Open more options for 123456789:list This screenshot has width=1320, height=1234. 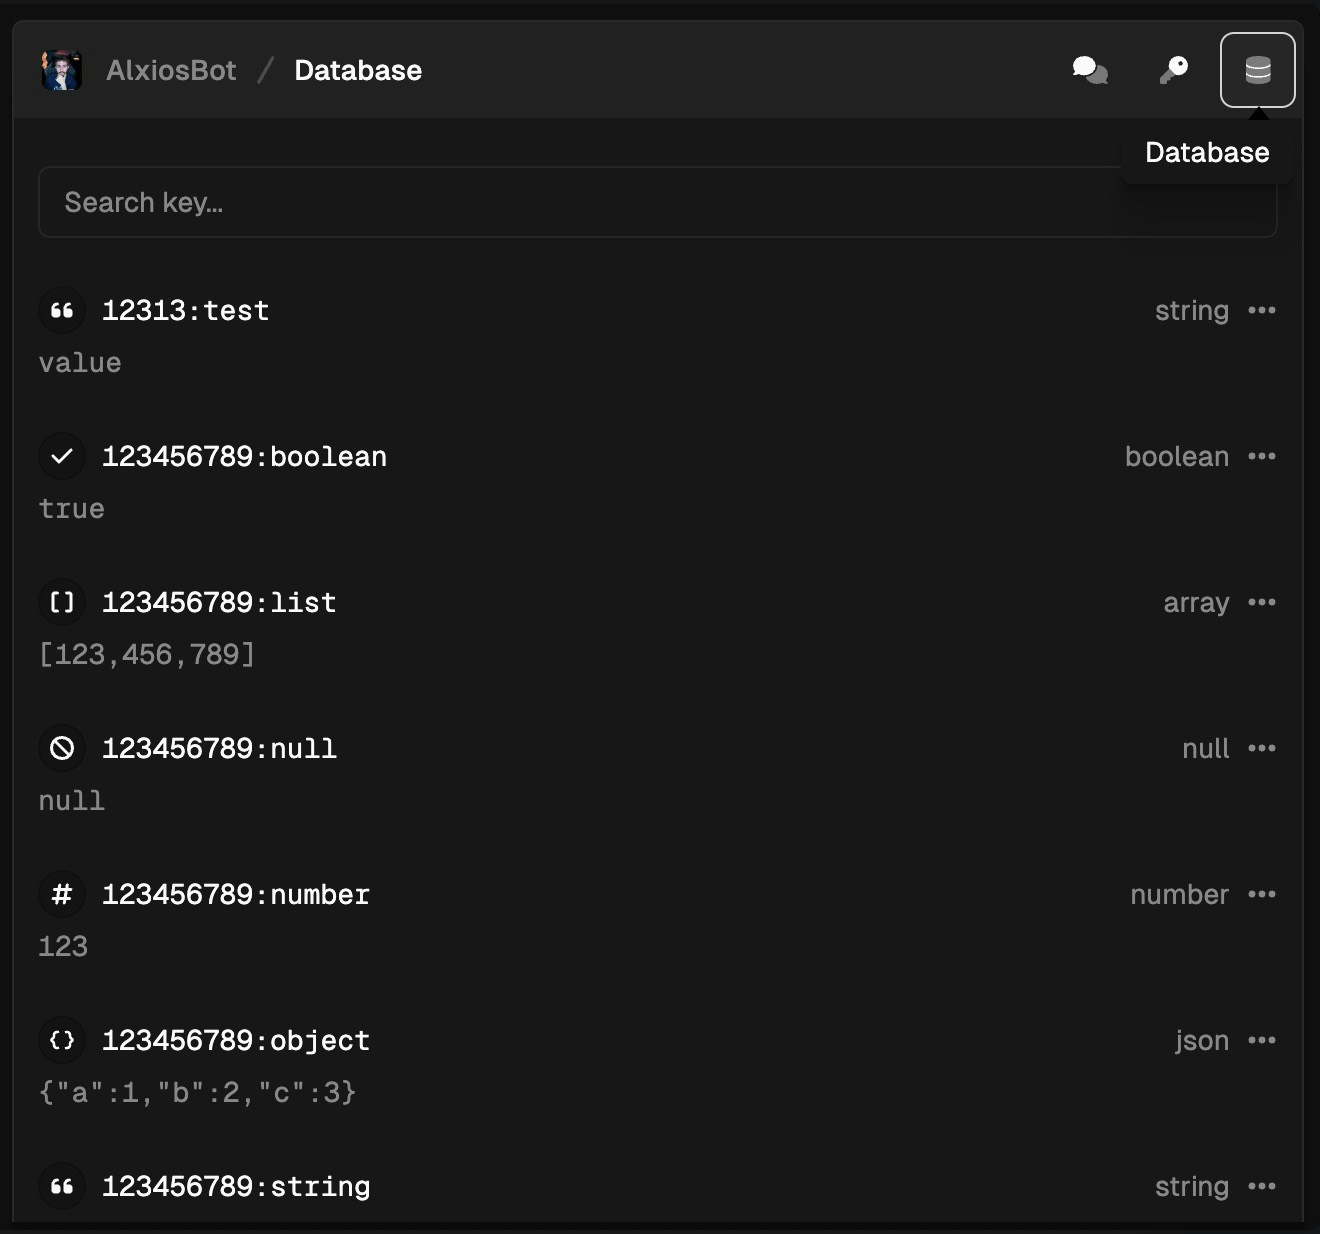point(1262,602)
